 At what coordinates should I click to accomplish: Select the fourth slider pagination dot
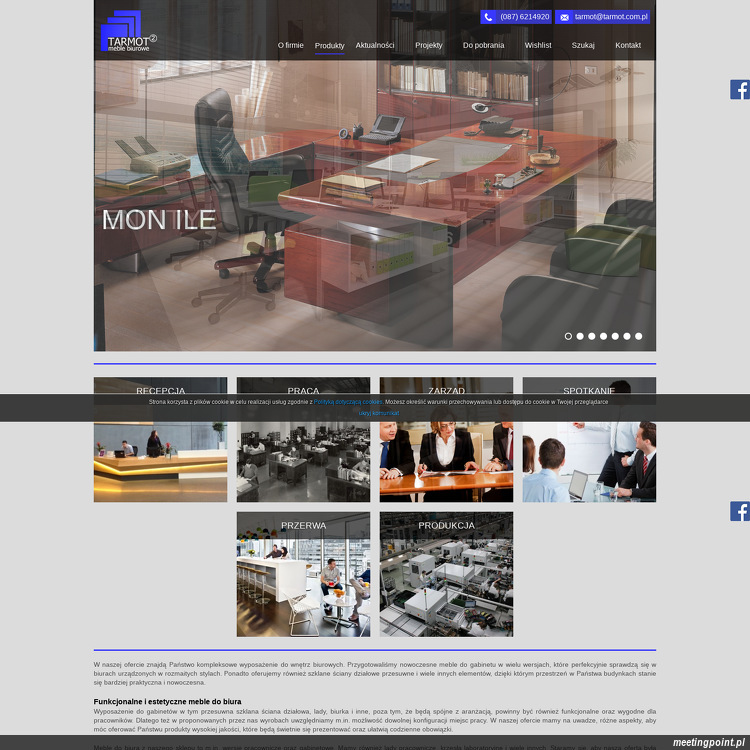point(604,336)
